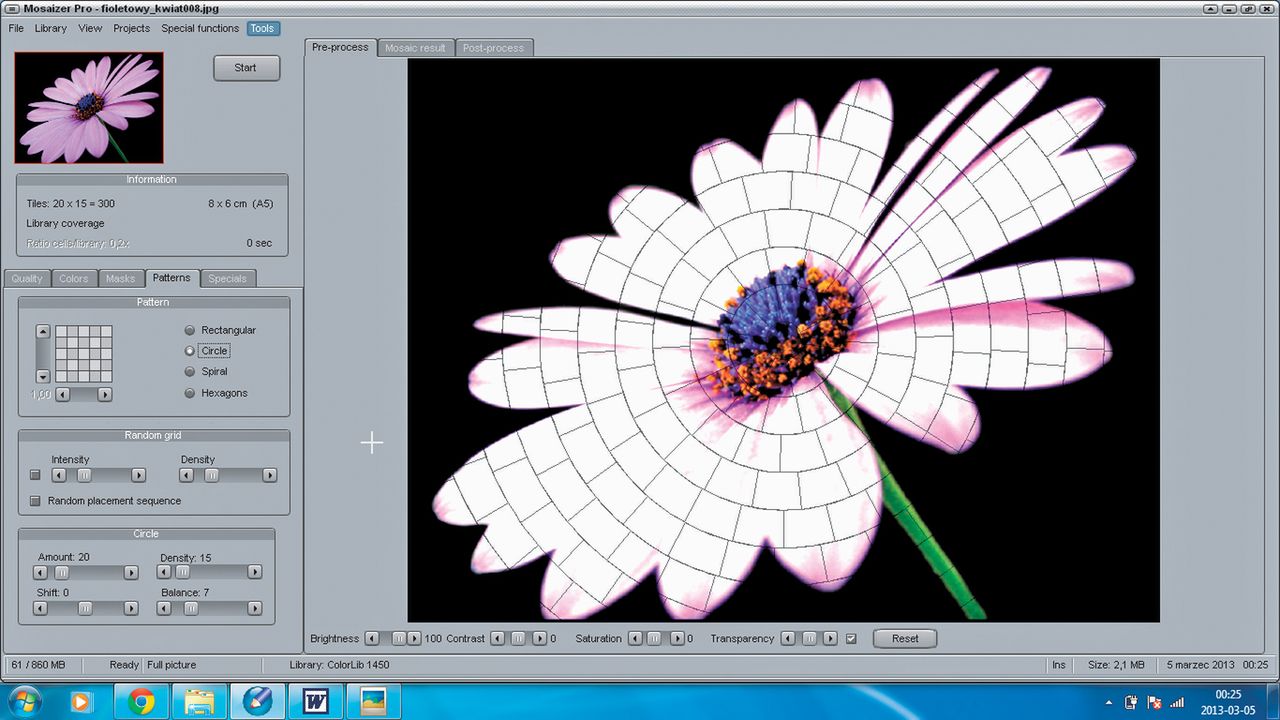The image size is (1280, 720).
Task: Switch to the Mosaizer Pro taskbar icon
Action: (257, 702)
